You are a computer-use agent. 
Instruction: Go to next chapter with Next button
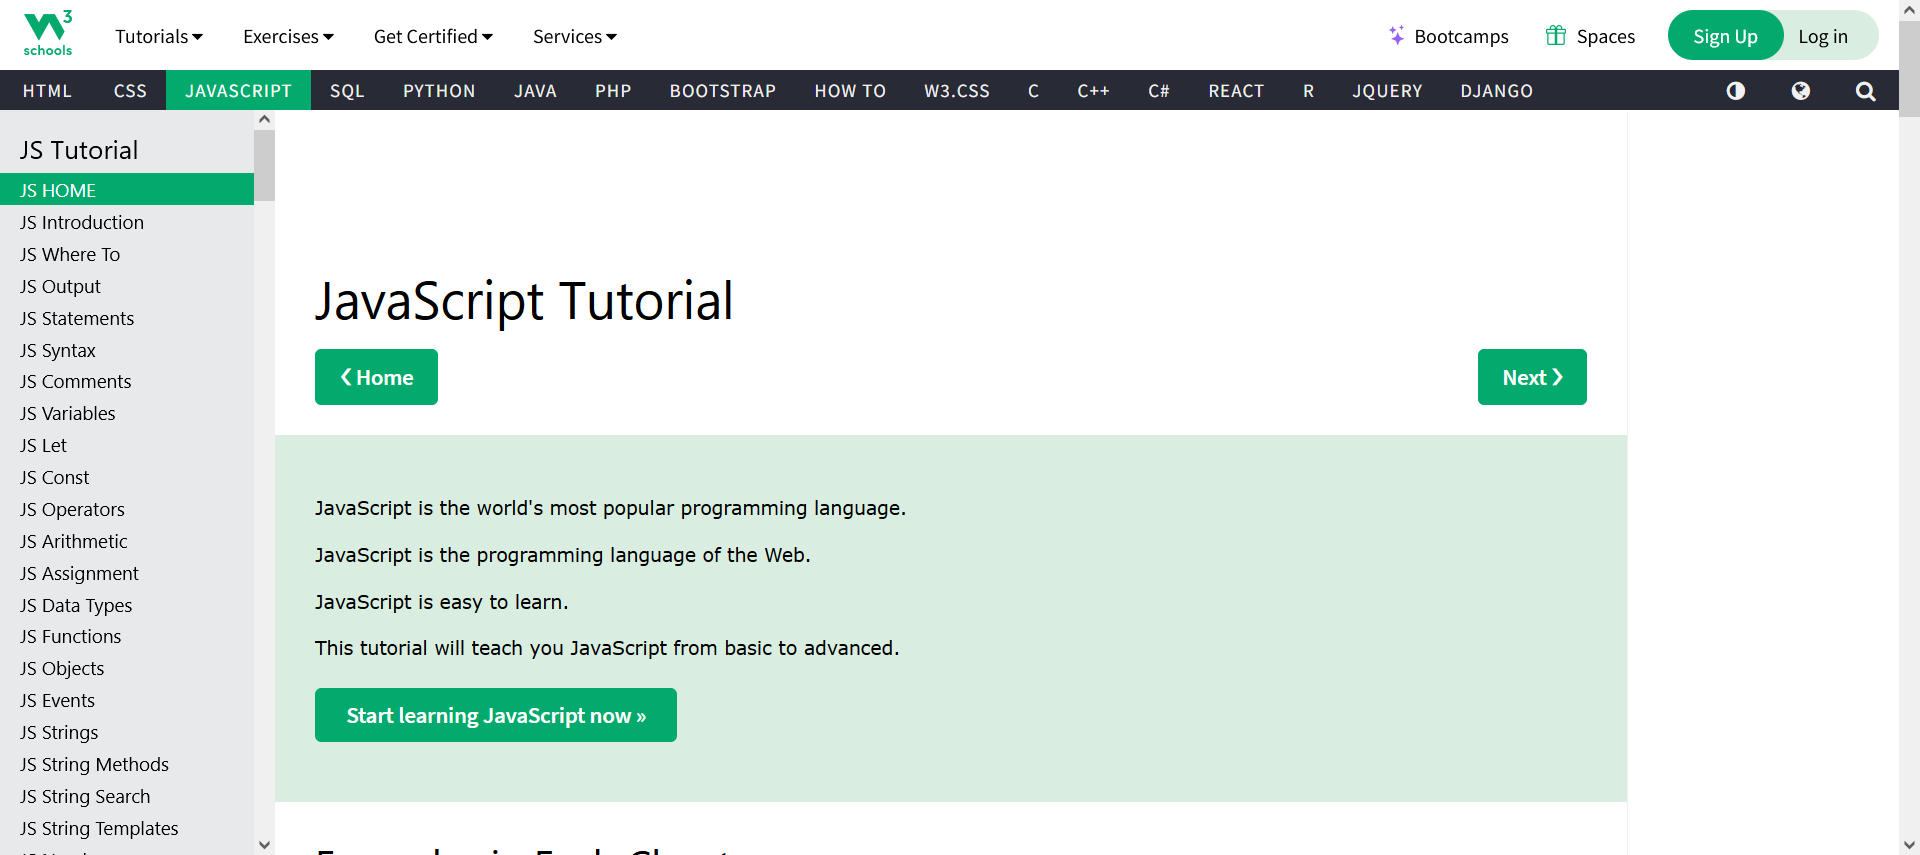tap(1532, 377)
